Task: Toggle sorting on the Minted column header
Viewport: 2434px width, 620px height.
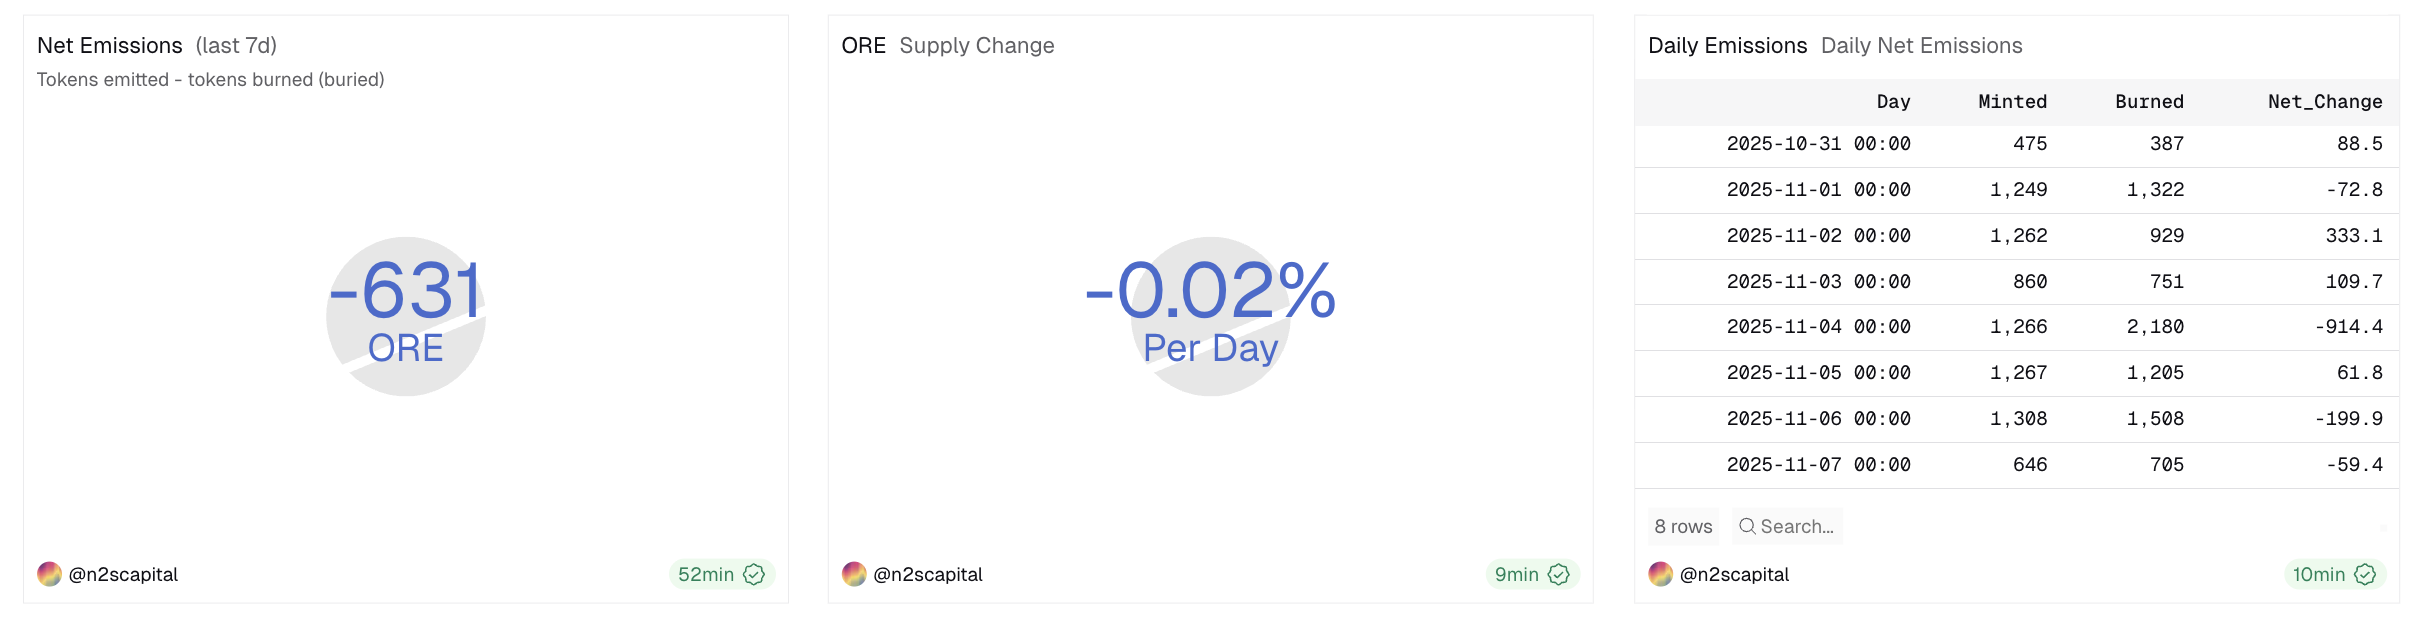Action: click(2012, 101)
